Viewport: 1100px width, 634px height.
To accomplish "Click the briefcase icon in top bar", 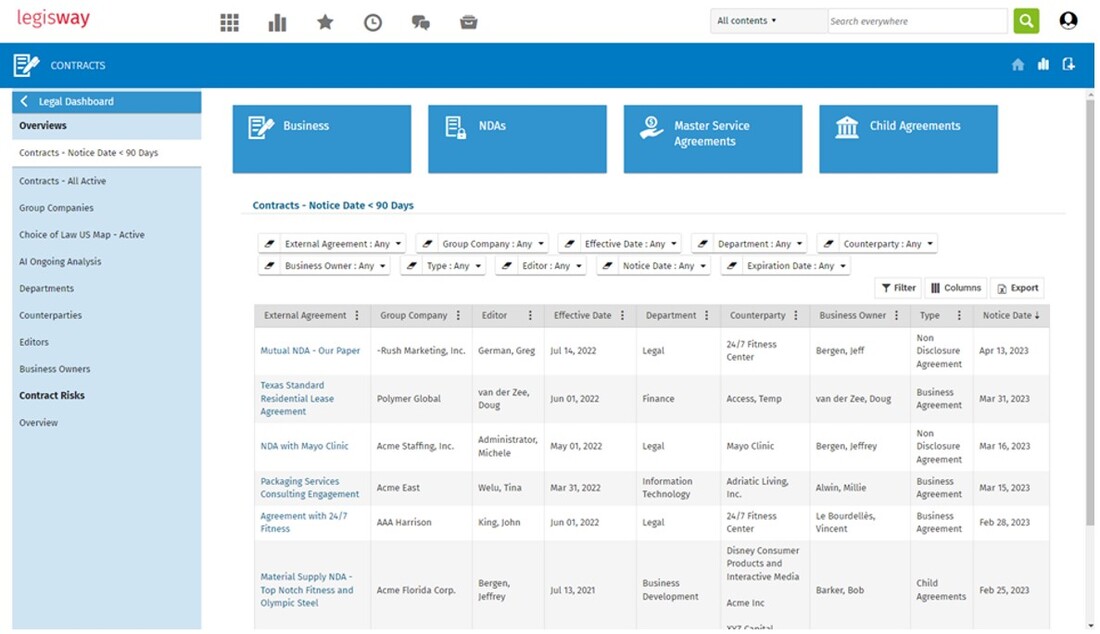I will click(x=468, y=22).
